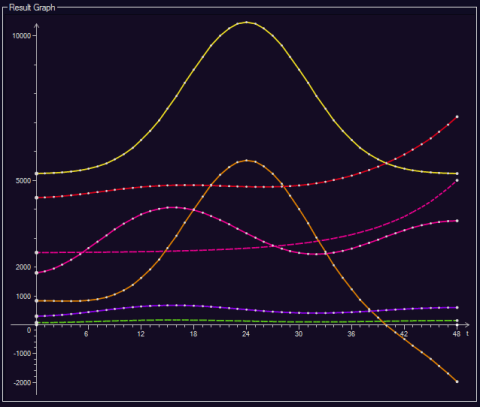
Task: Select the dashed magenta curve's endpoint at t=48
Action: [x=457, y=180]
